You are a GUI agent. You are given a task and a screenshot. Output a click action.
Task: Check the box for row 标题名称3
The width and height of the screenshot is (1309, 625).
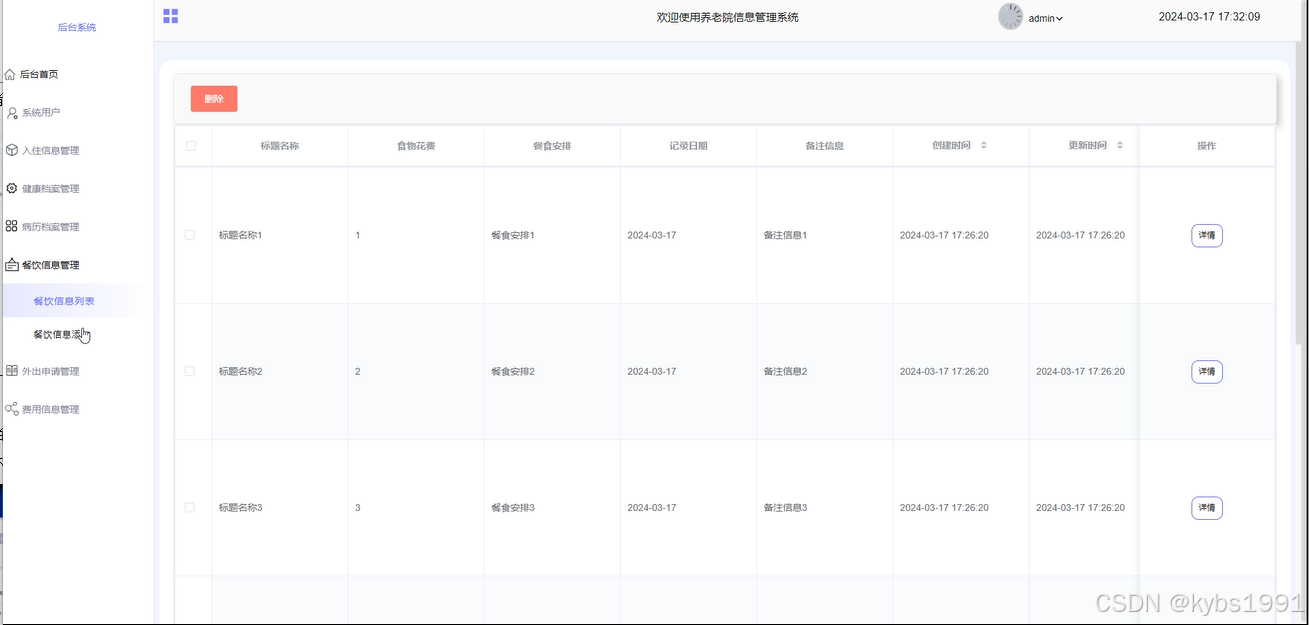[190, 508]
